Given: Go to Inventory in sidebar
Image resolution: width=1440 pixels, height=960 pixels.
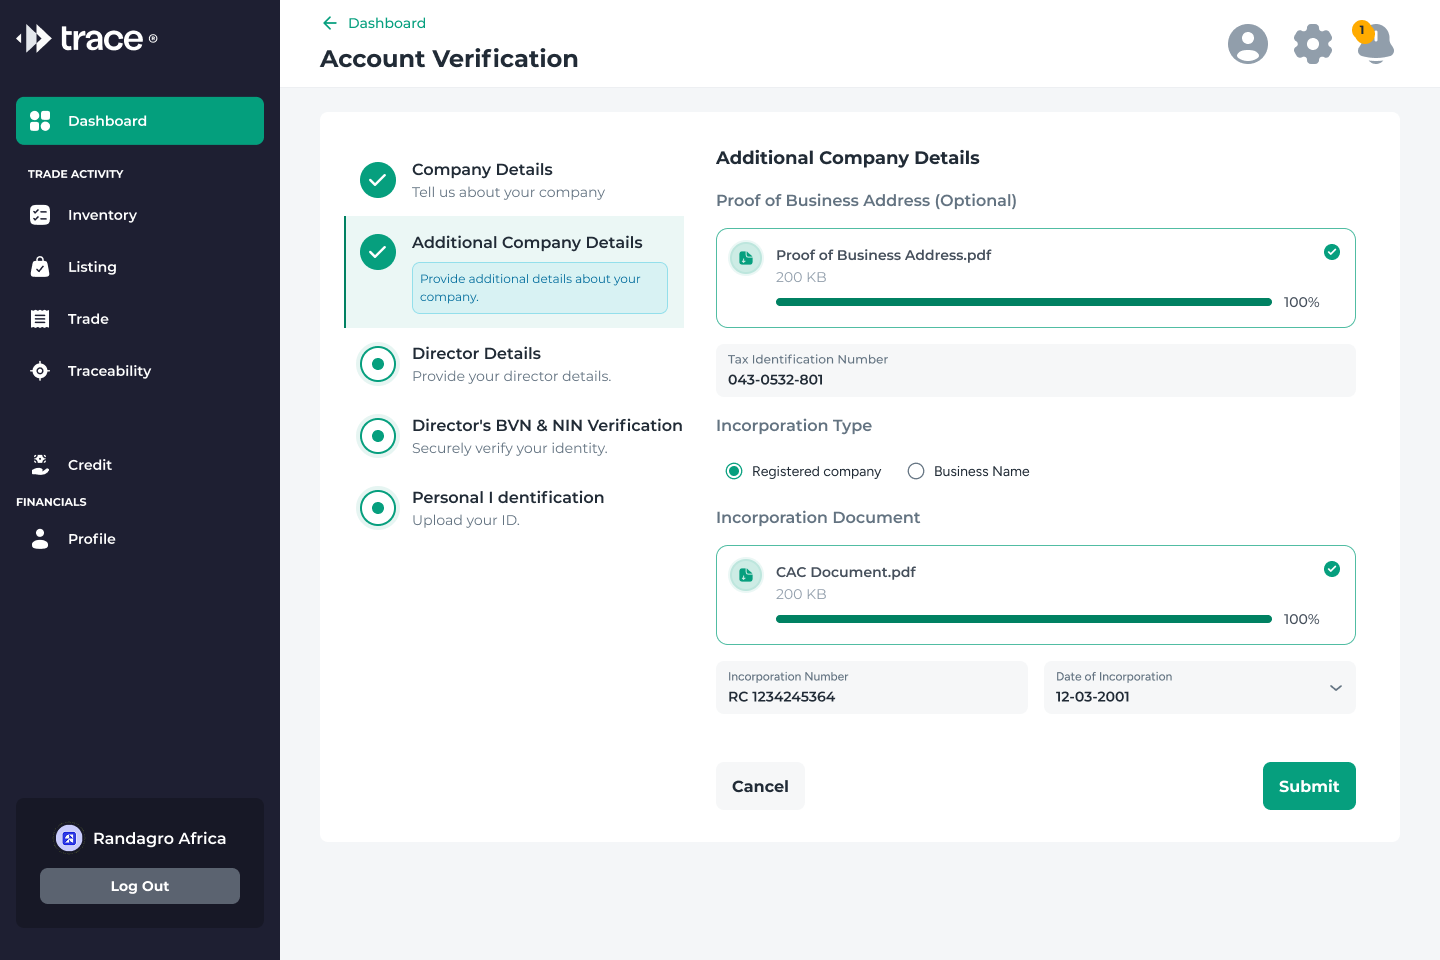Looking at the screenshot, I should coord(140,215).
